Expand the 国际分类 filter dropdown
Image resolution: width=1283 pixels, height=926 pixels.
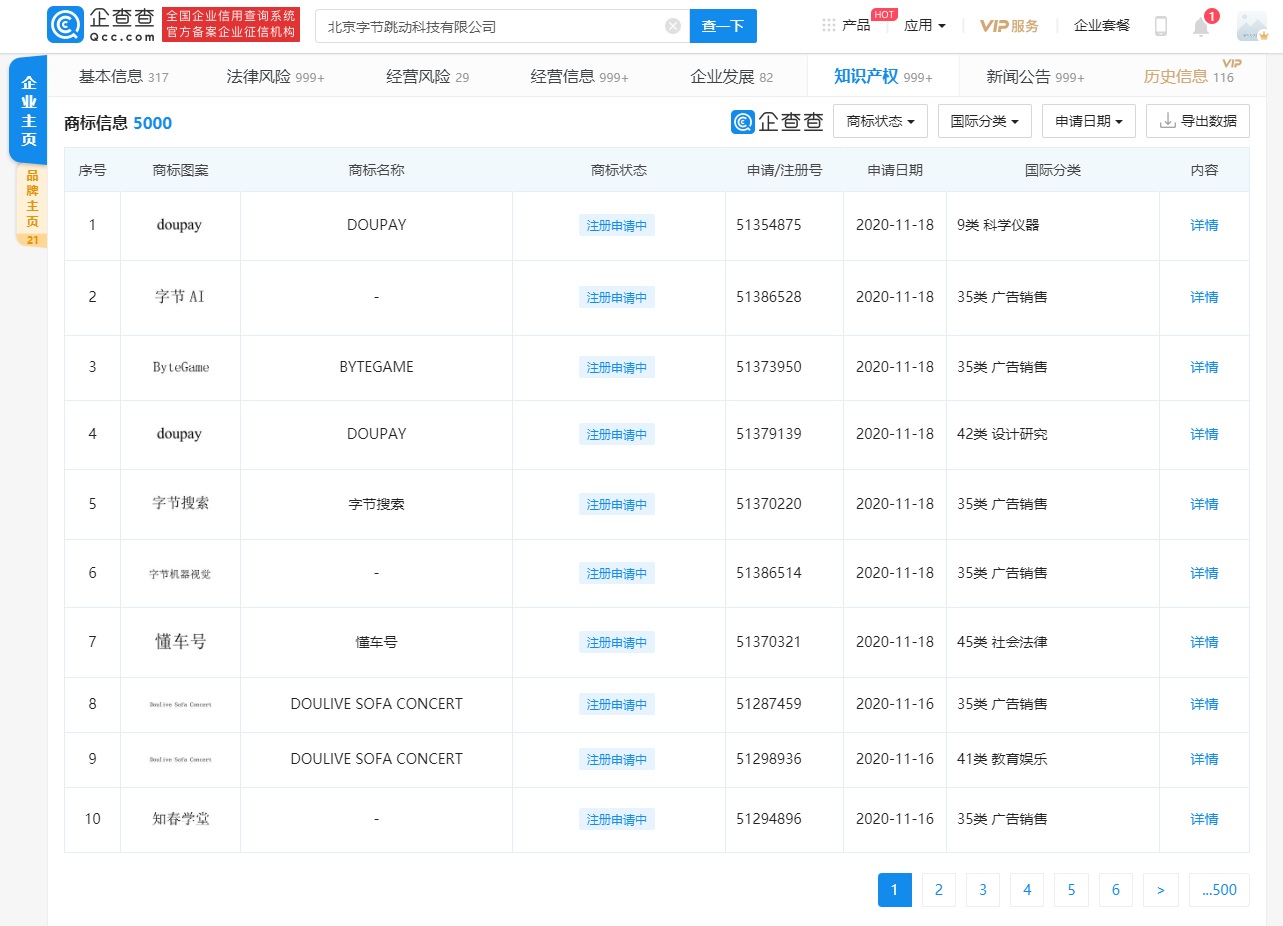(x=984, y=121)
